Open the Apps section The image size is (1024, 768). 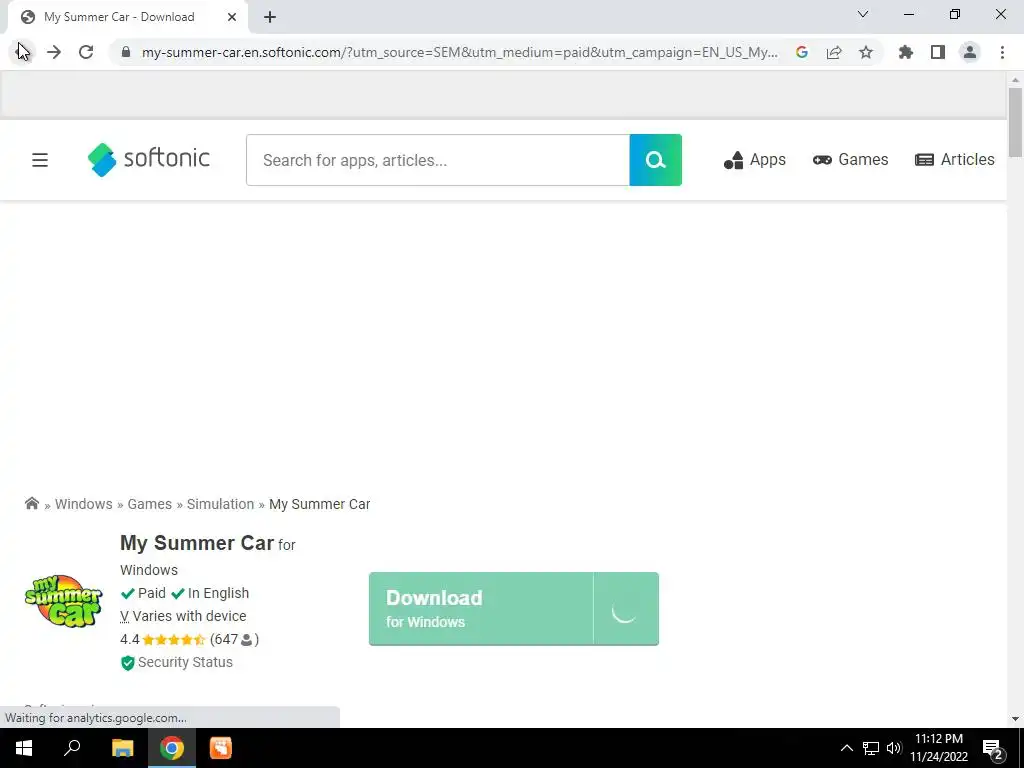[x=754, y=160]
